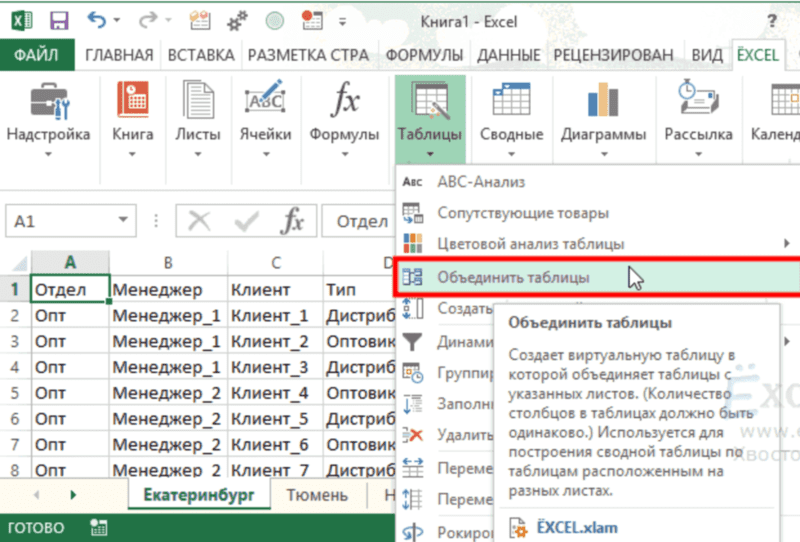Image resolution: width=800 pixels, height=542 pixels.
Task: Select cell B1 containing Менеджер
Action: (168, 290)
